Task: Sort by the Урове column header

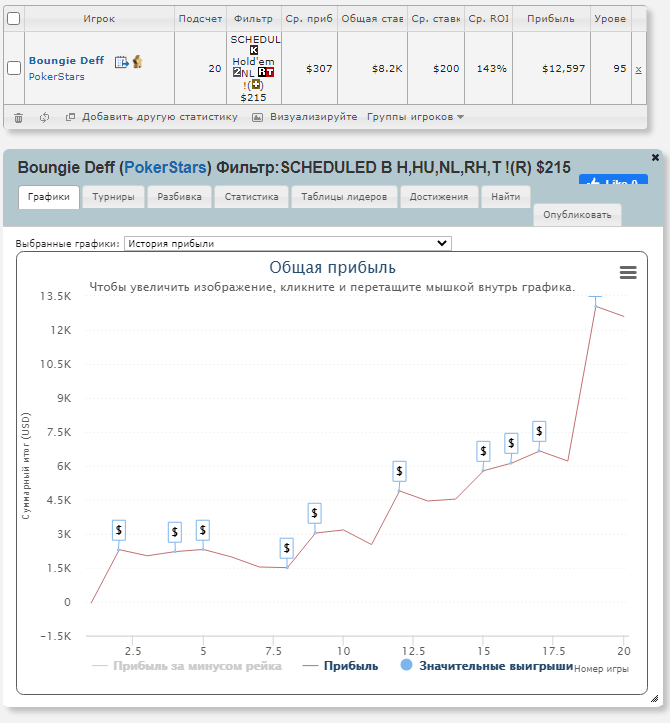Action: (610, 19)
